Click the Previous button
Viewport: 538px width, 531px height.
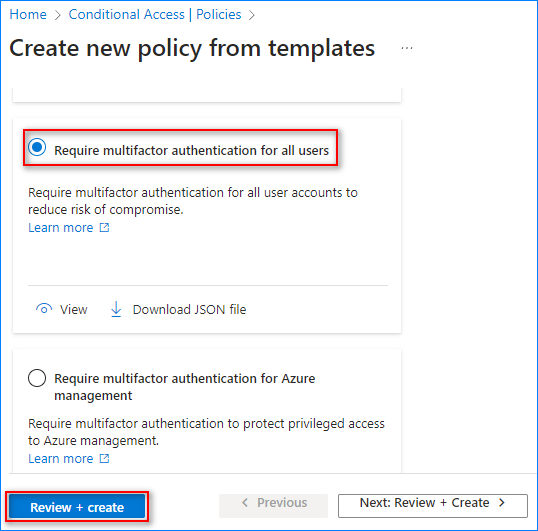tap(273, 506)
